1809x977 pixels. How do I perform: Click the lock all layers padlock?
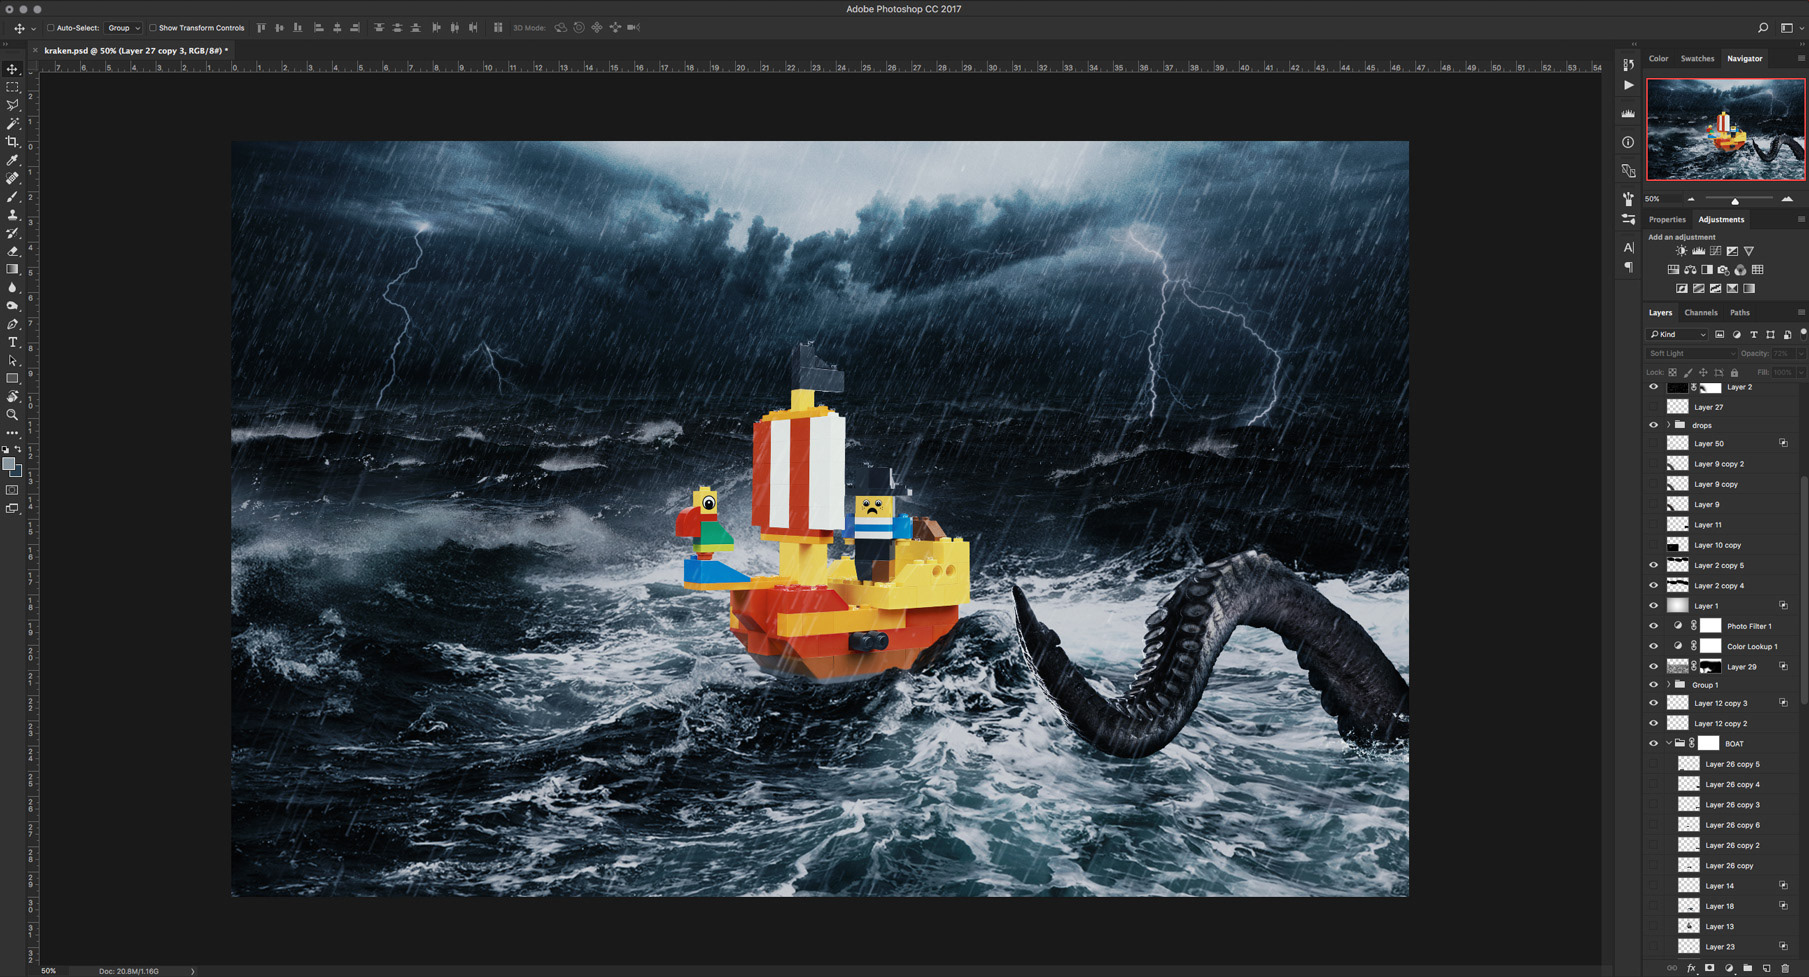[x=1734, y=372]
